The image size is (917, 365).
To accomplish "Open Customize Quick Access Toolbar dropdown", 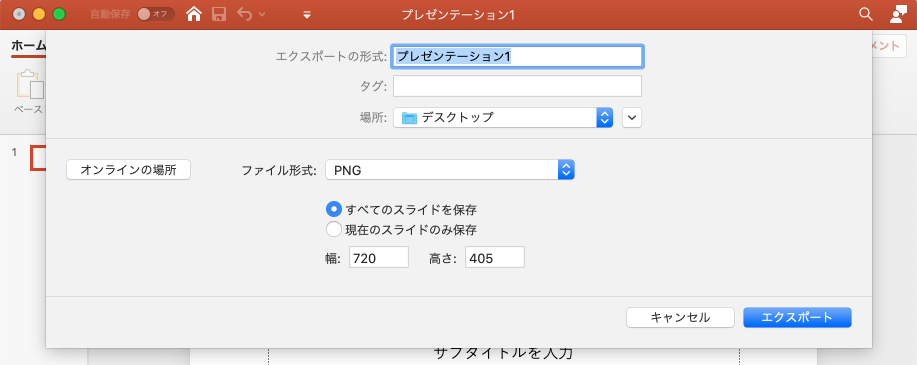I will point(307,15).
